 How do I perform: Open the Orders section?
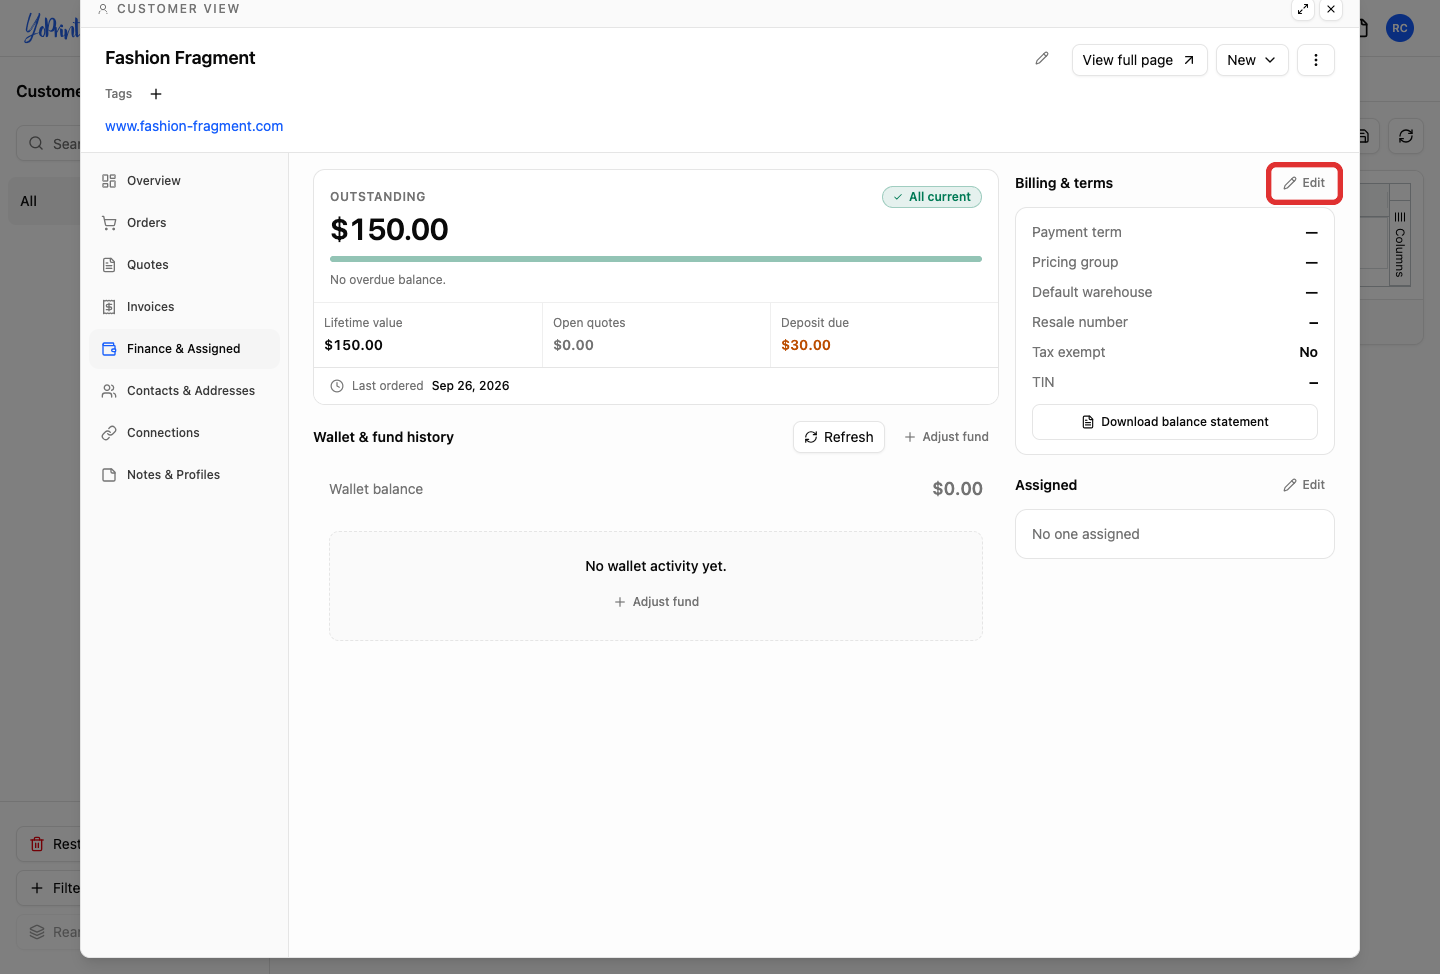(185, 223)
